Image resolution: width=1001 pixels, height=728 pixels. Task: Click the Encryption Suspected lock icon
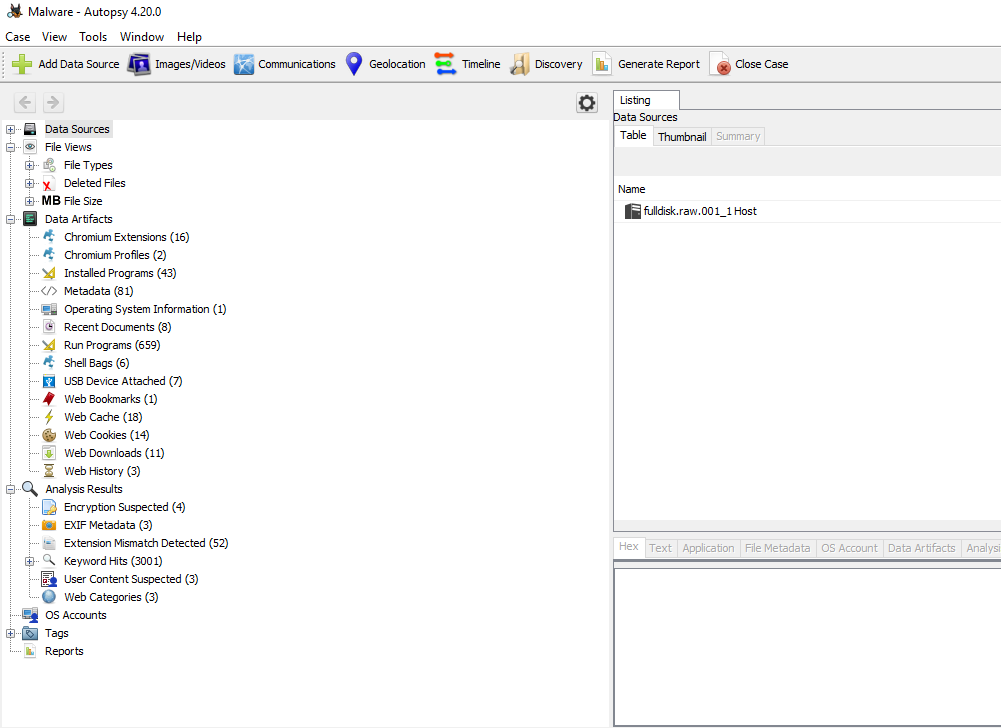click(x=49, y=507)
